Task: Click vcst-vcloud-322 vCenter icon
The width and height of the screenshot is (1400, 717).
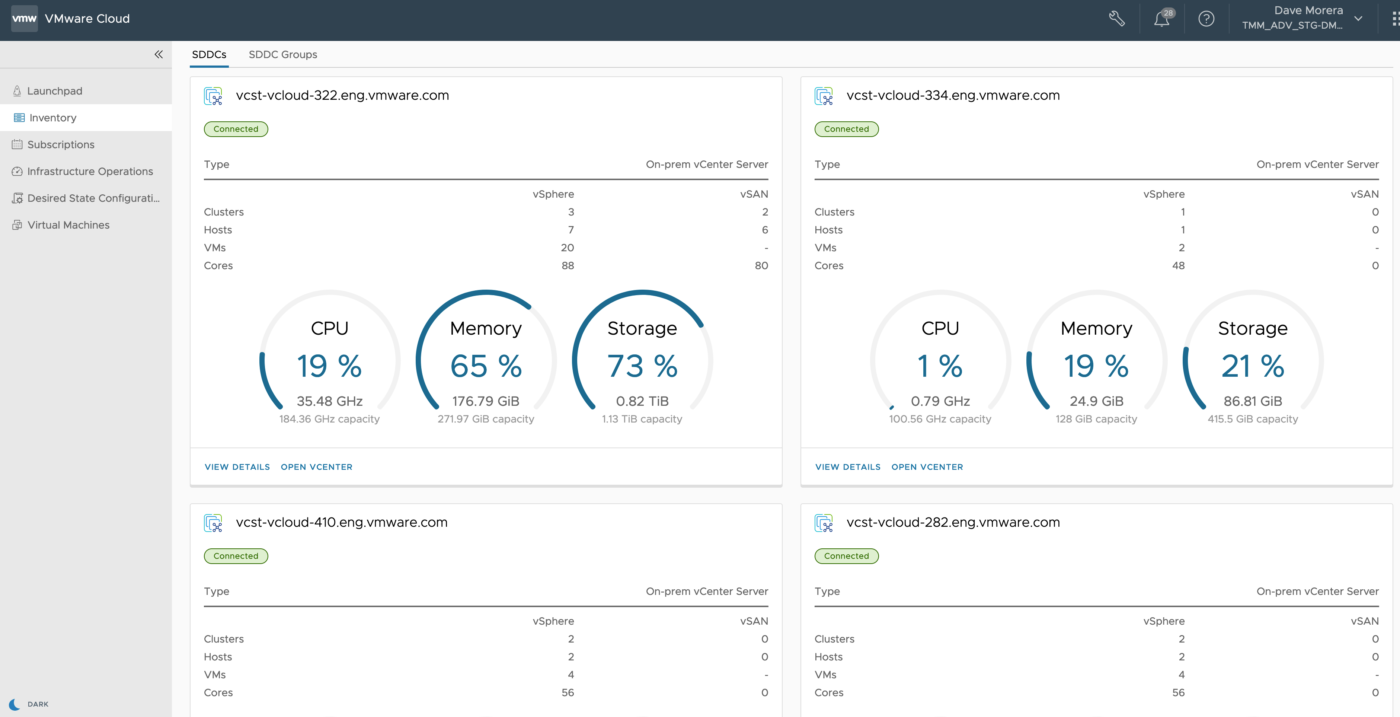Action: [x=213, y=96]
